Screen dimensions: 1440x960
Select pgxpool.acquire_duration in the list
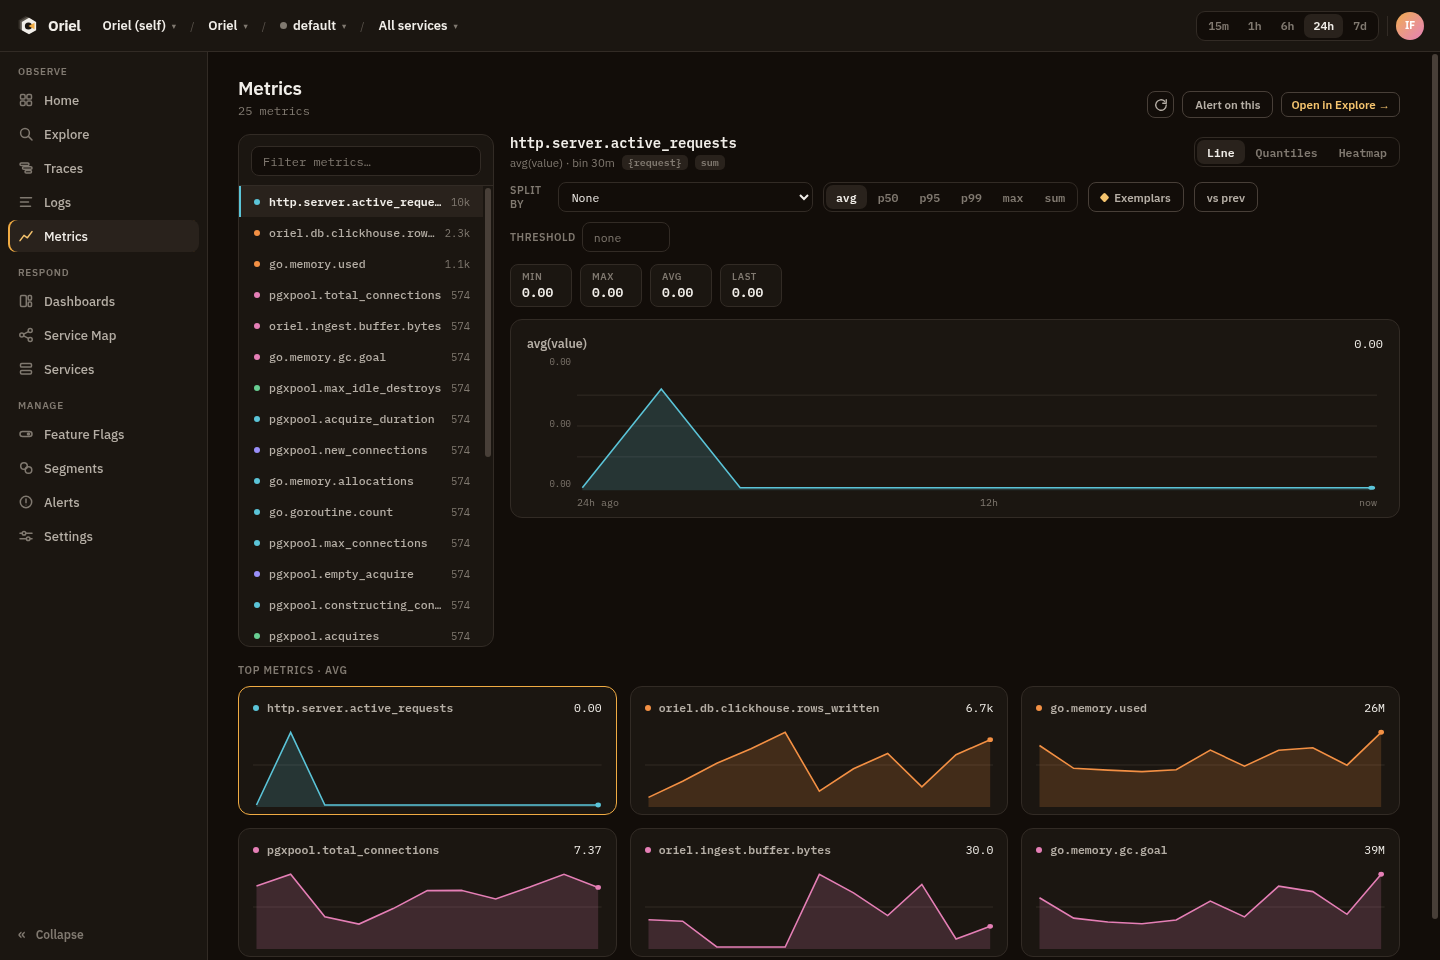[362, 419]
